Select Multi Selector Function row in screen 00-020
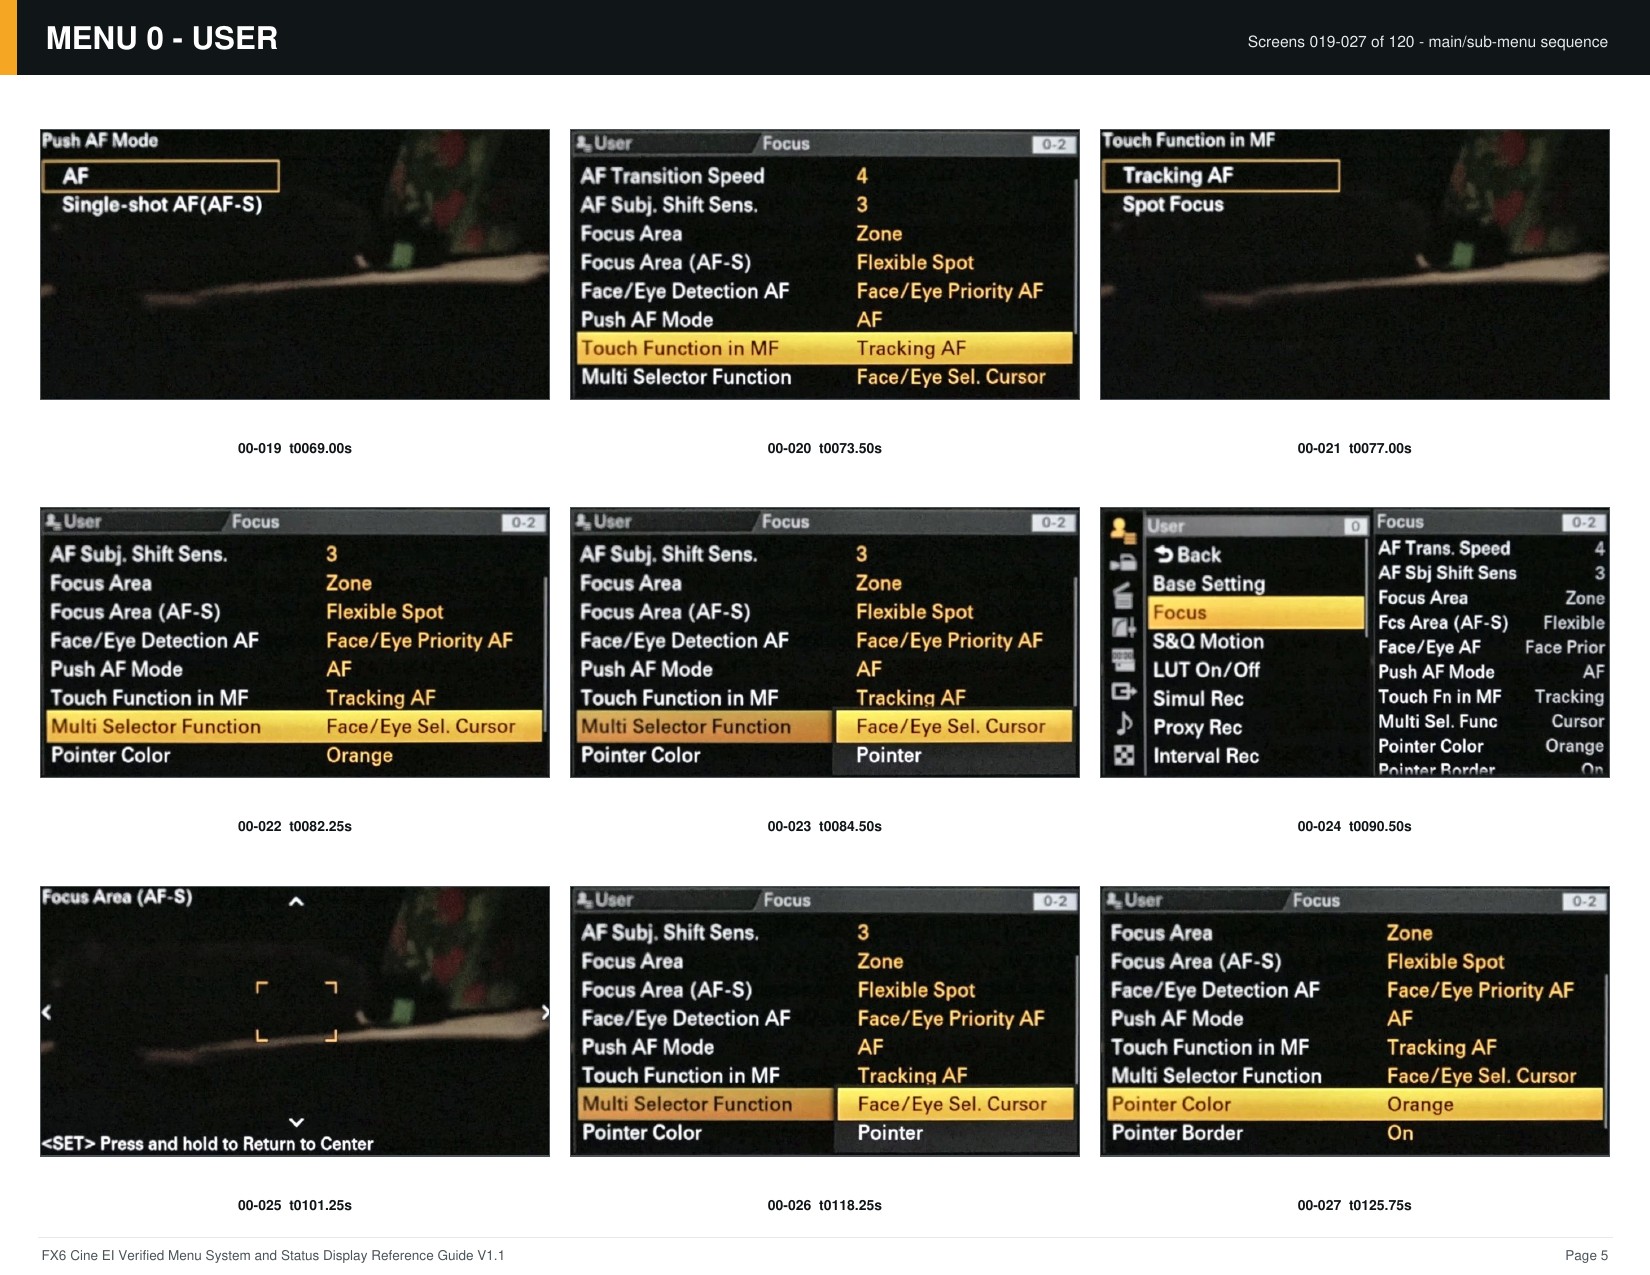This screenshot has width=1650, height=1275. [x=824, y=378]
